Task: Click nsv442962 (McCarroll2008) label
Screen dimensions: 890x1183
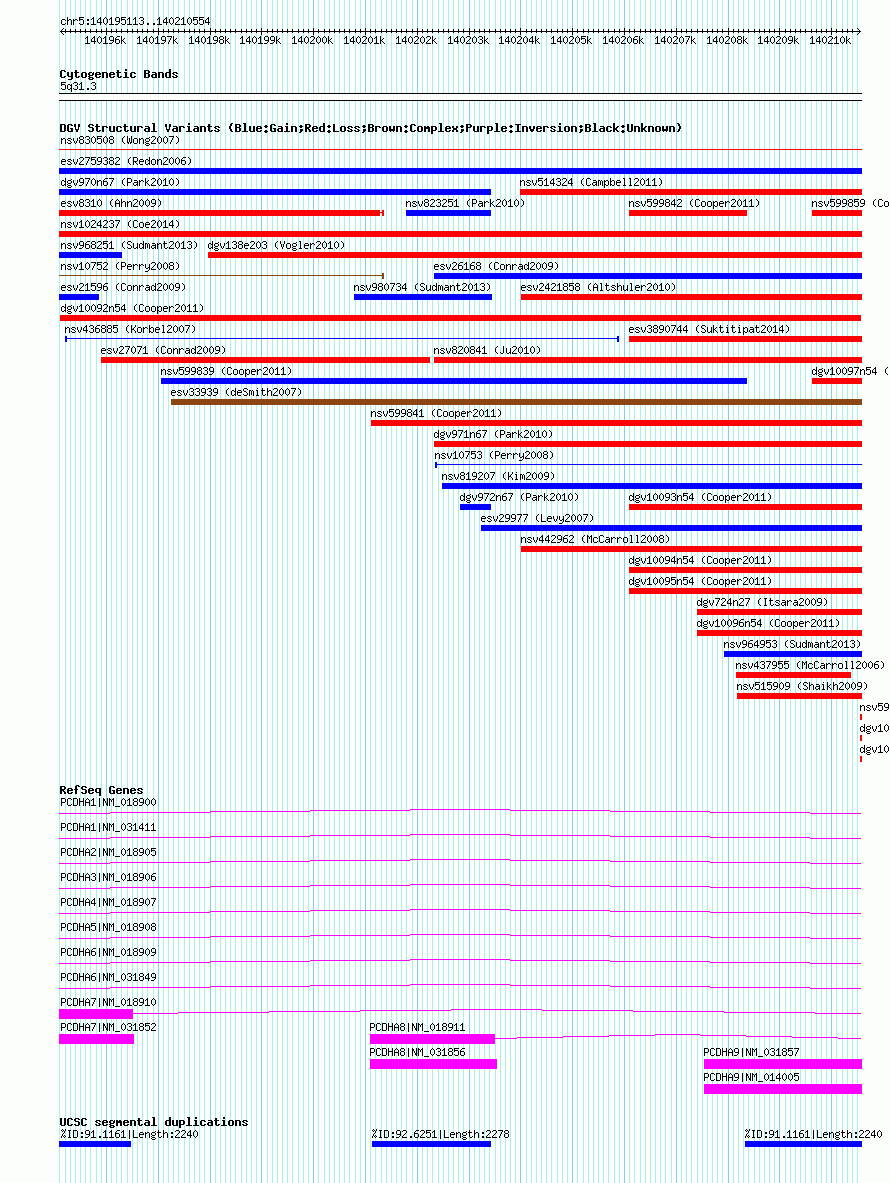Action: 595,540
